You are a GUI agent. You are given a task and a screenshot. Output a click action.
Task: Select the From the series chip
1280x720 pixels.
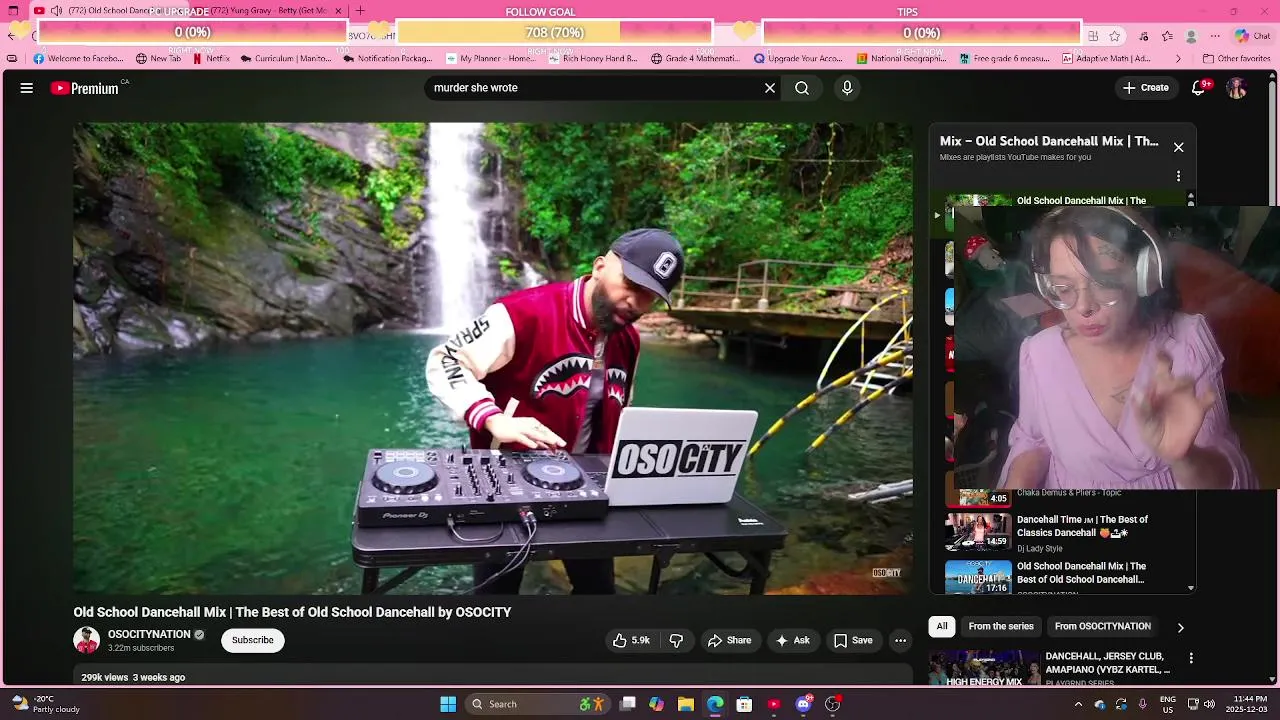click(x=1001, y=626)
